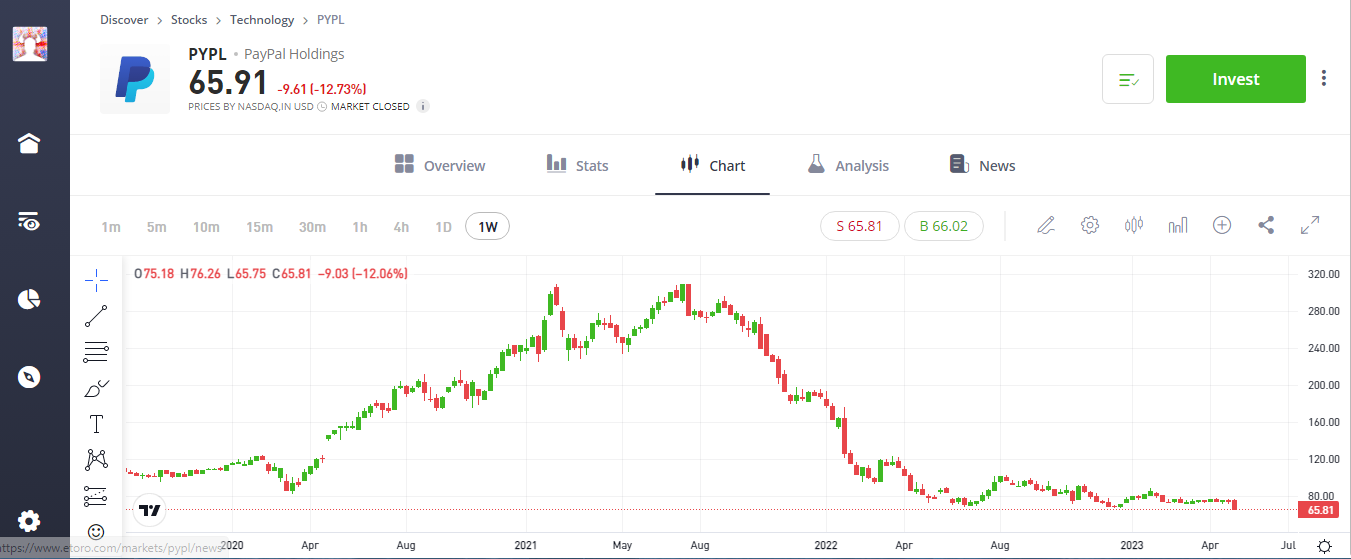The image size is (1351, 559).
Task: Select the 10m timeframe
Action: (x=206, y=227)
